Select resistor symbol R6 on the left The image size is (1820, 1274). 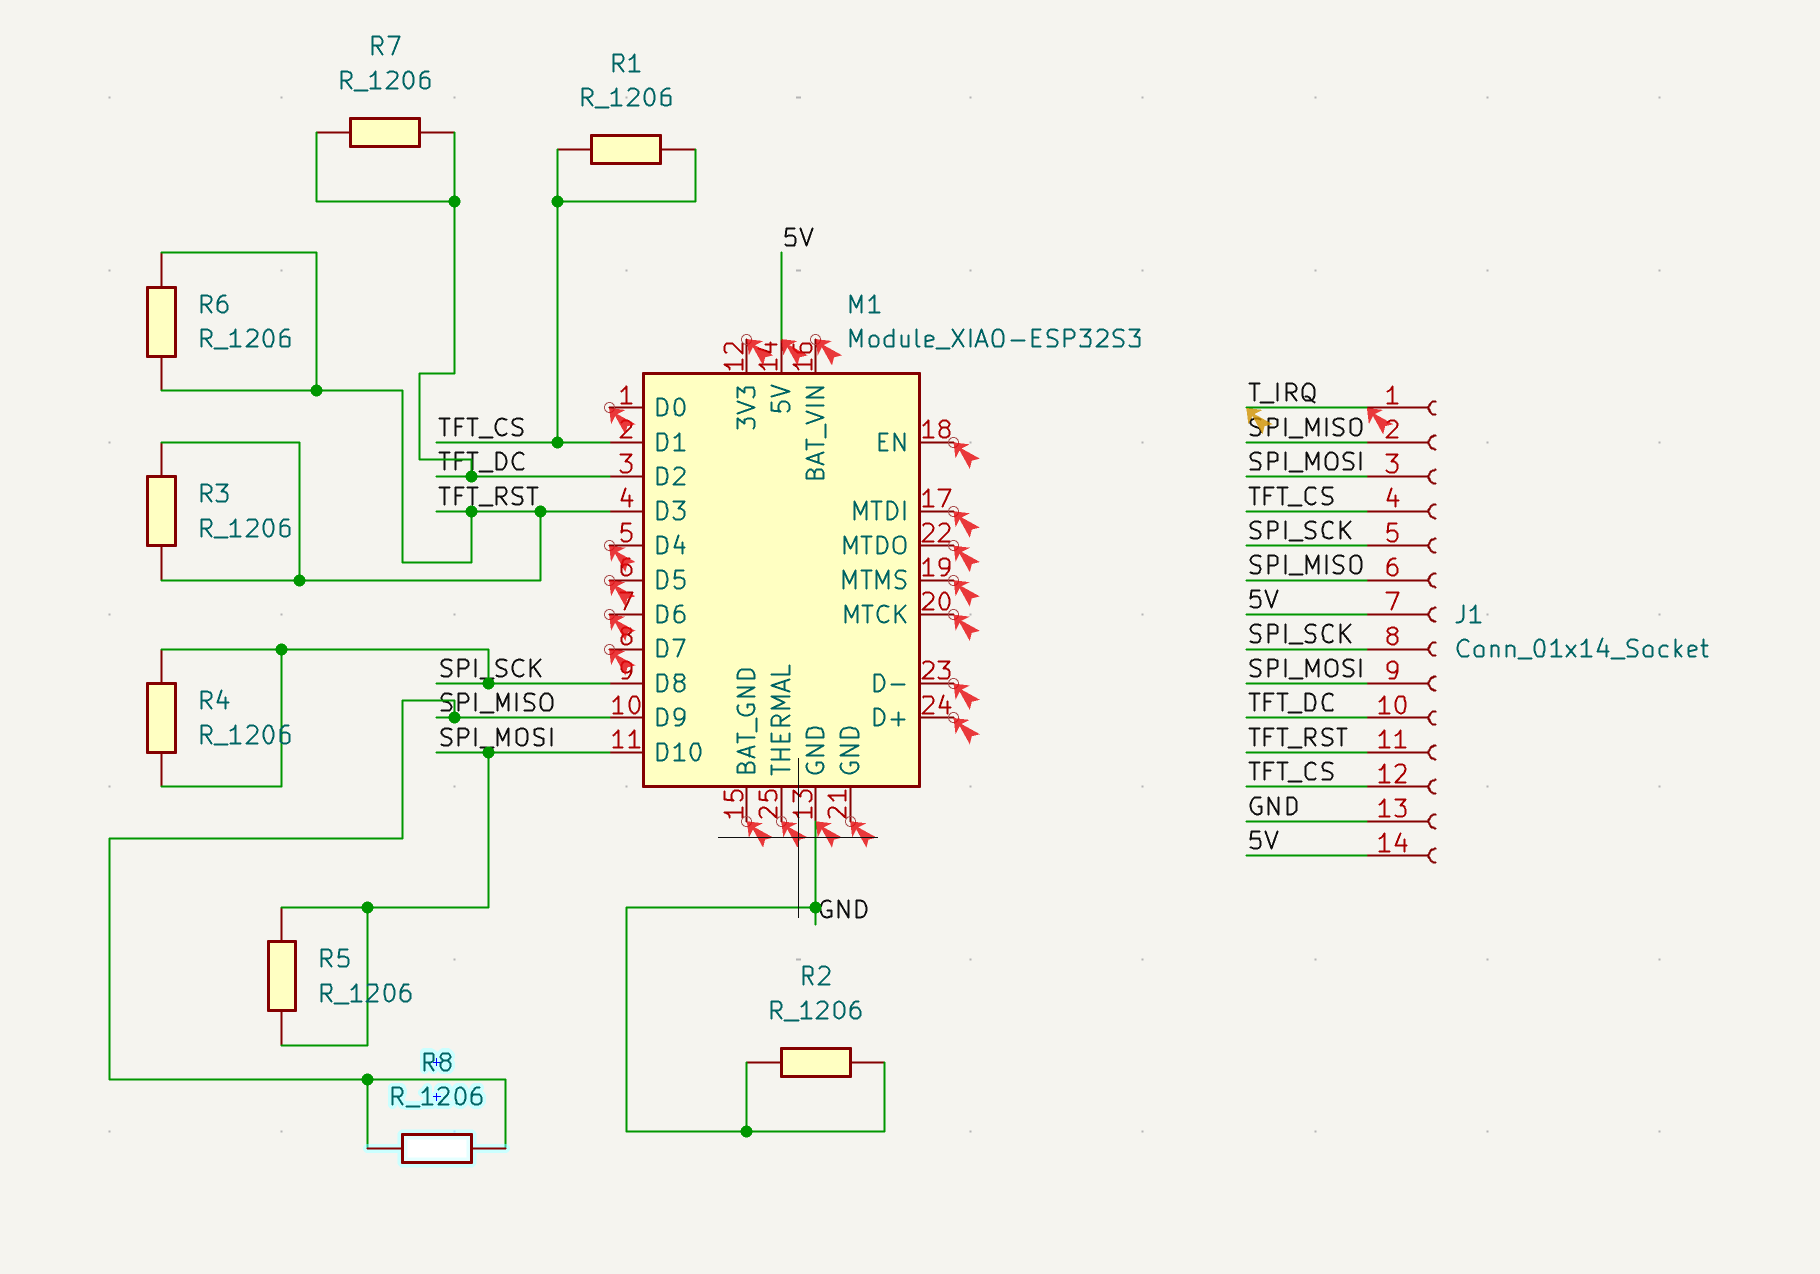tap(162, 322)
